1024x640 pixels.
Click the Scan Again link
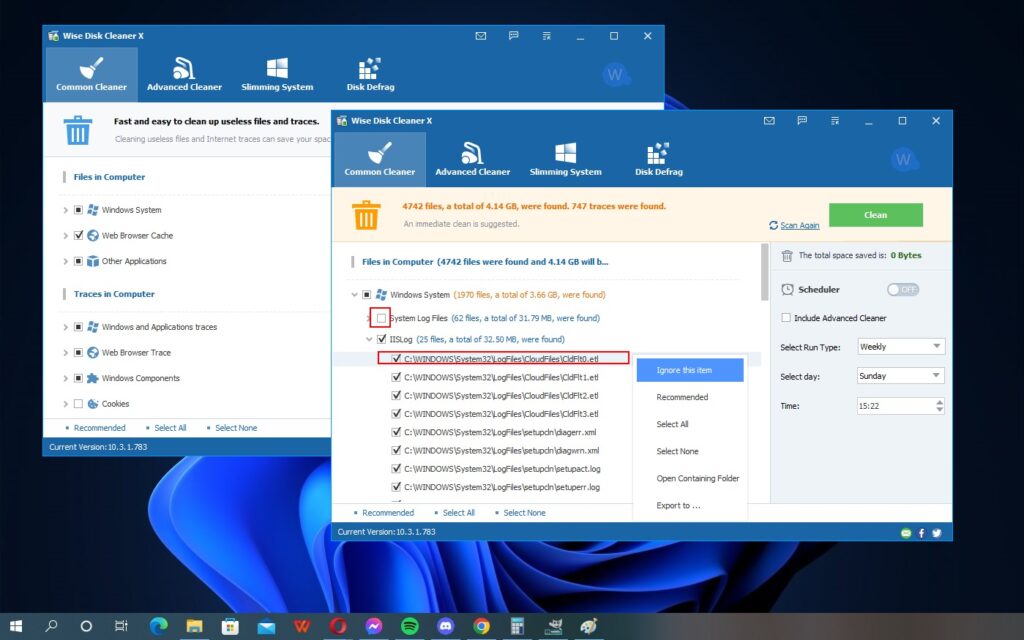(799, 225)
